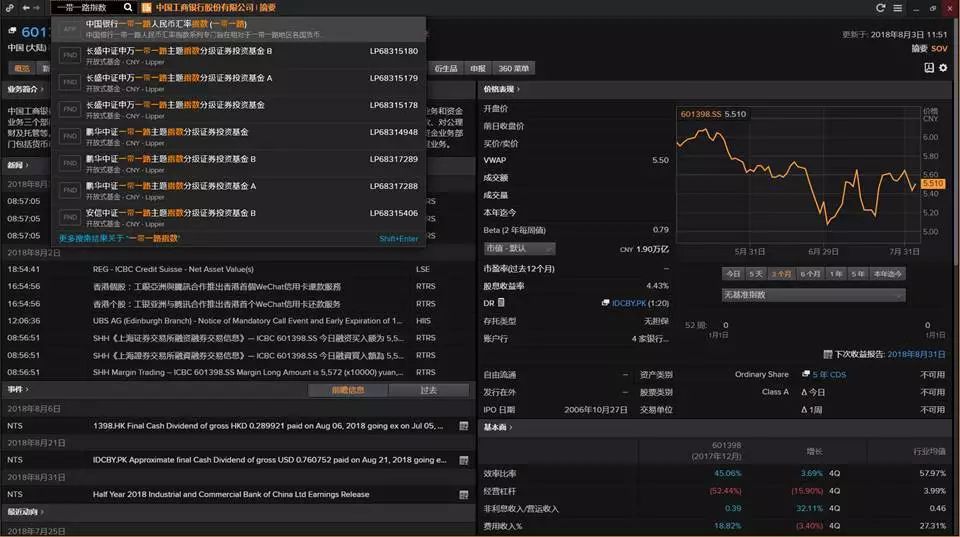
Task: Go back with the left arrow
Action: pos(25,7)
